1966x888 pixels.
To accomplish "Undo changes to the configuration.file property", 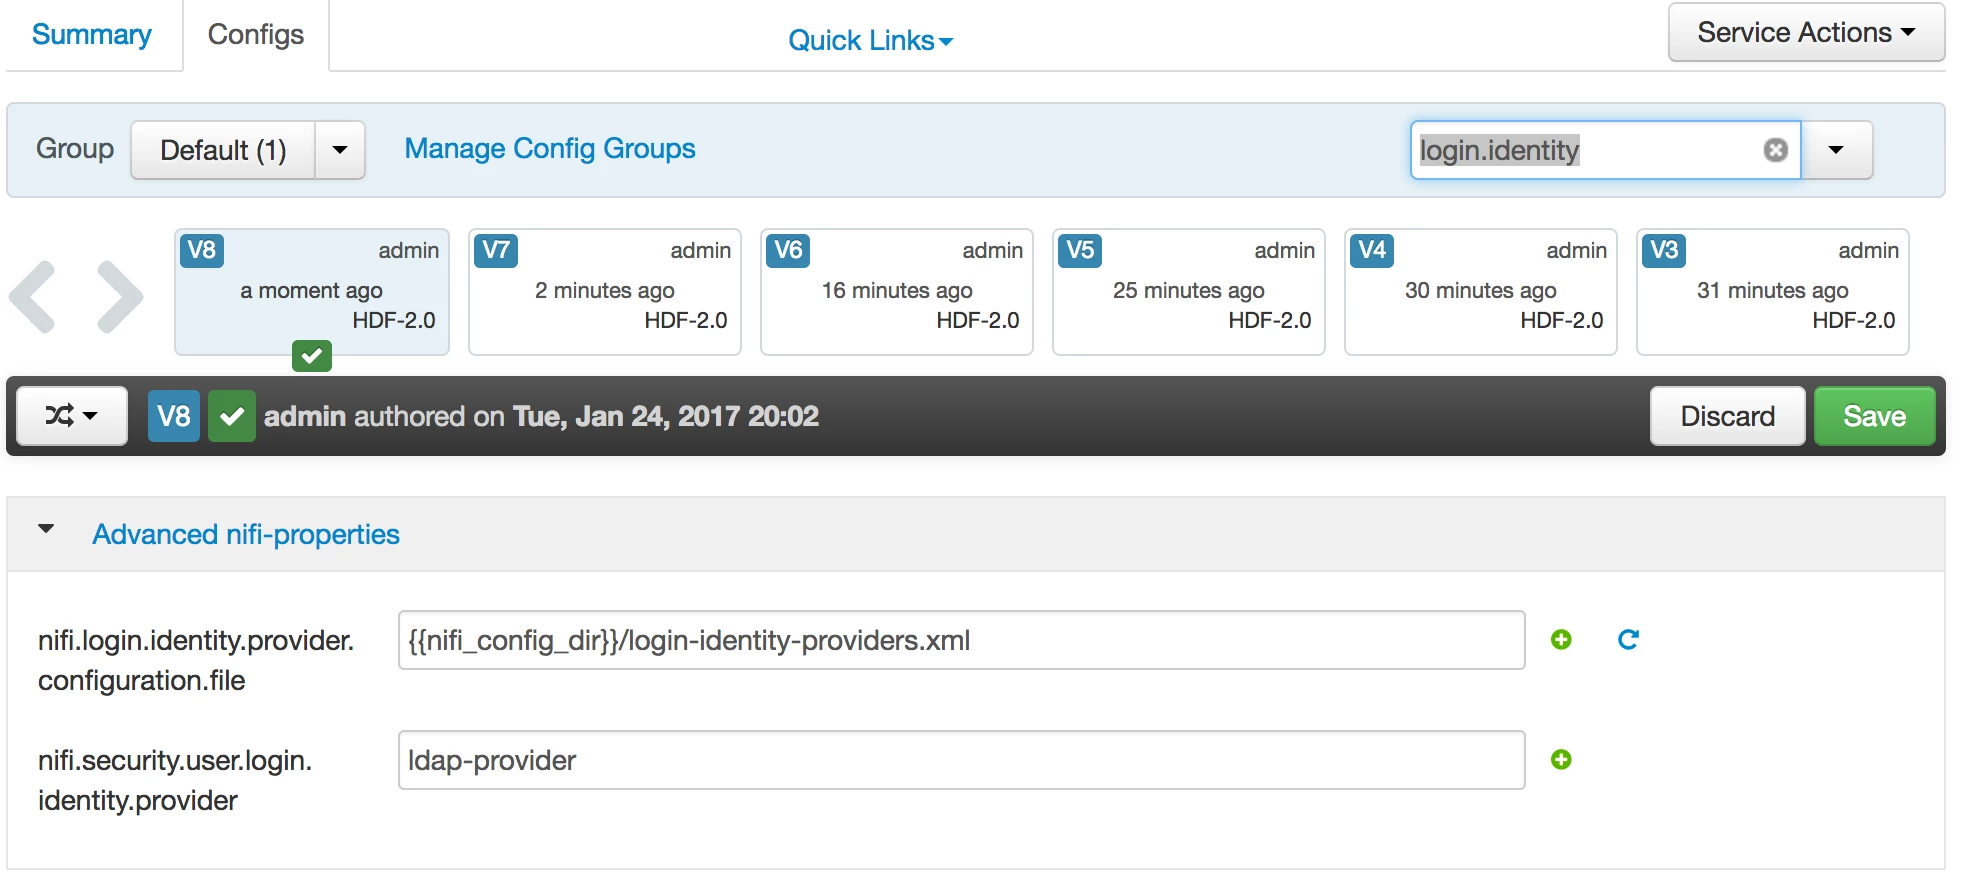I will click(1628, 640).
